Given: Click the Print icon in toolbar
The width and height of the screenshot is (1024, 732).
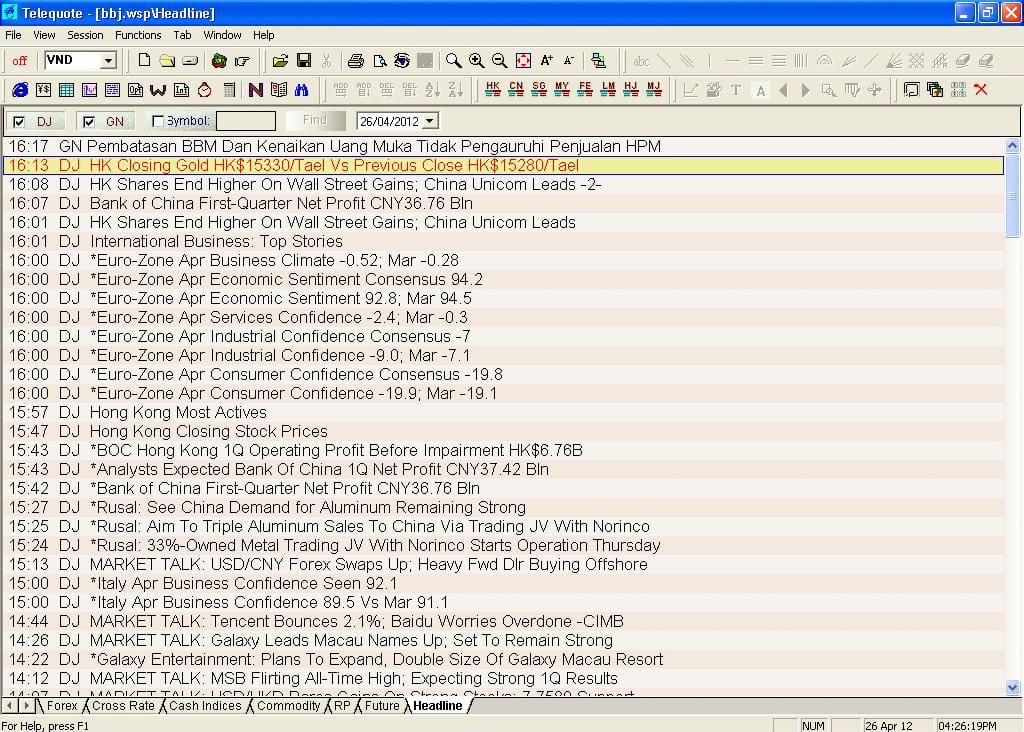Looking at the screenshot, I should point(356,61).
